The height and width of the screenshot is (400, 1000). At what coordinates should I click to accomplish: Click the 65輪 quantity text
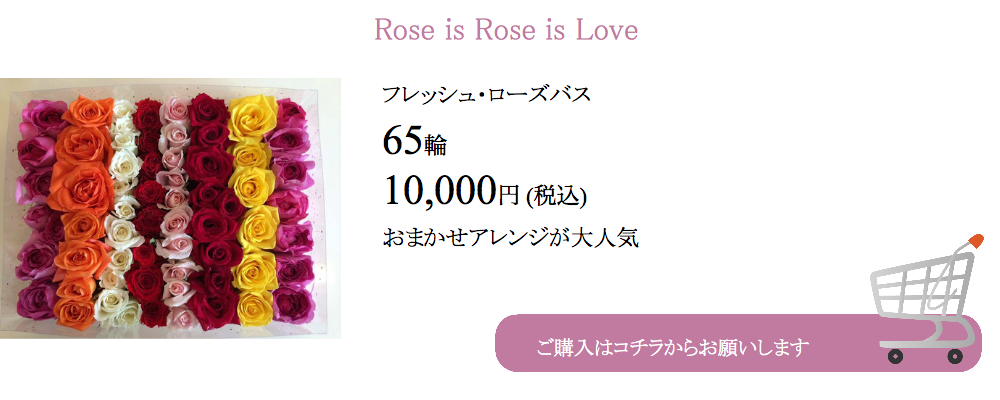tap(415, 142)
